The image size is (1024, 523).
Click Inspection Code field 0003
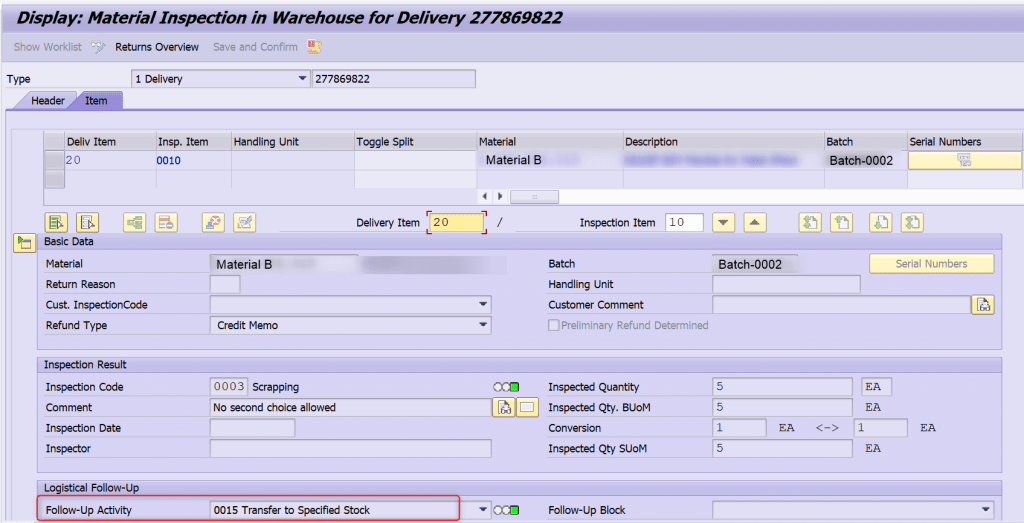tap(229, 387)
